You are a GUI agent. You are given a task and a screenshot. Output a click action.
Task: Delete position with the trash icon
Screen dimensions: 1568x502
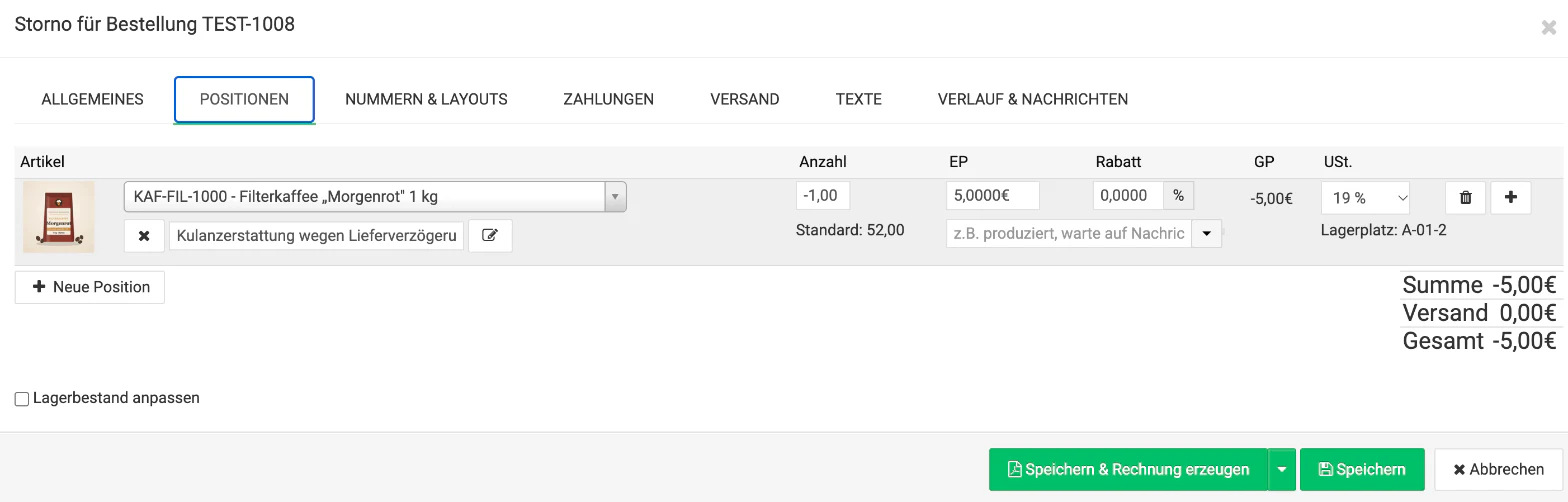[1465, 198]
